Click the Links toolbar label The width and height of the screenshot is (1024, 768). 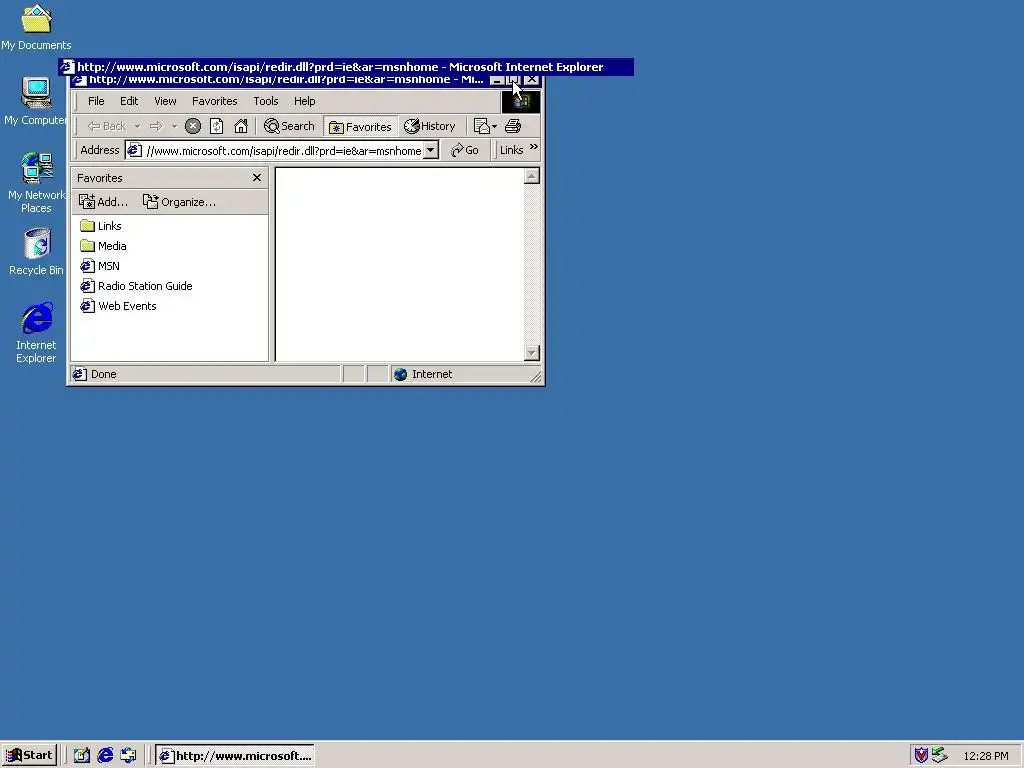(511, 150)
